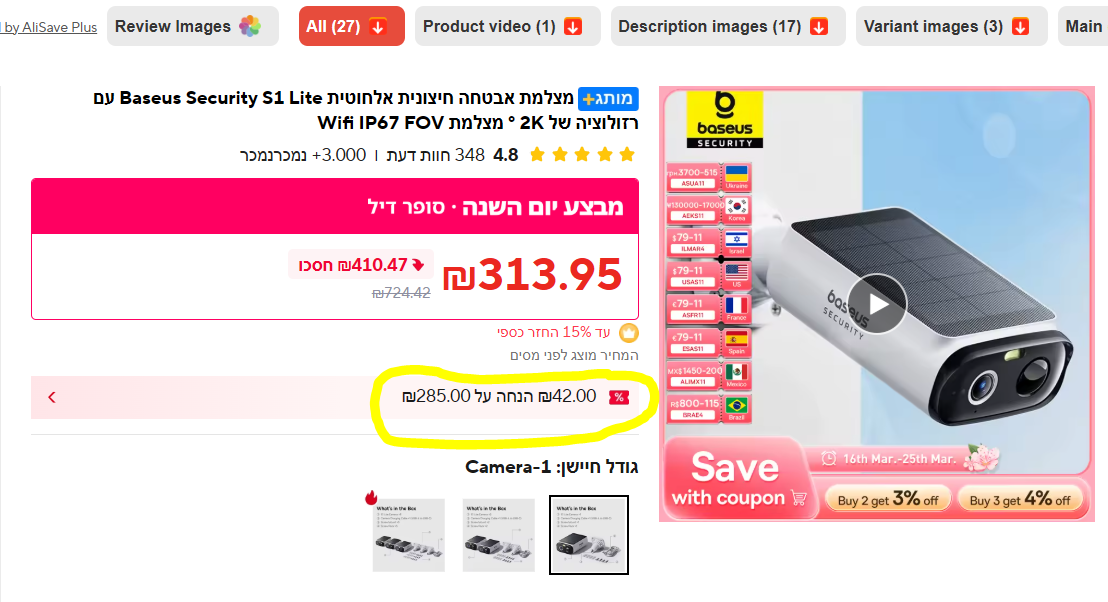Screen dimensions: 1108x602
Task: Click the colorful flower icon in Review Images
Action: click(x=250, y=26)
